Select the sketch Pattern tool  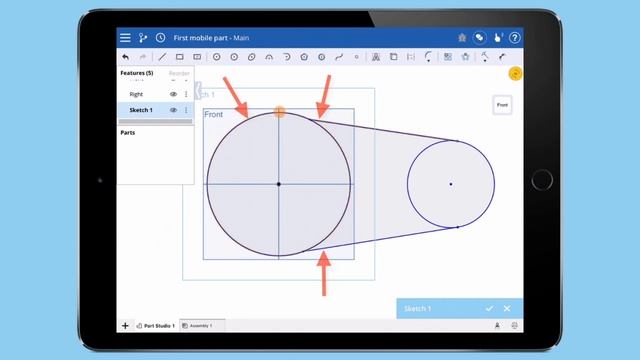pyautogui.click(x=448, y=57)
